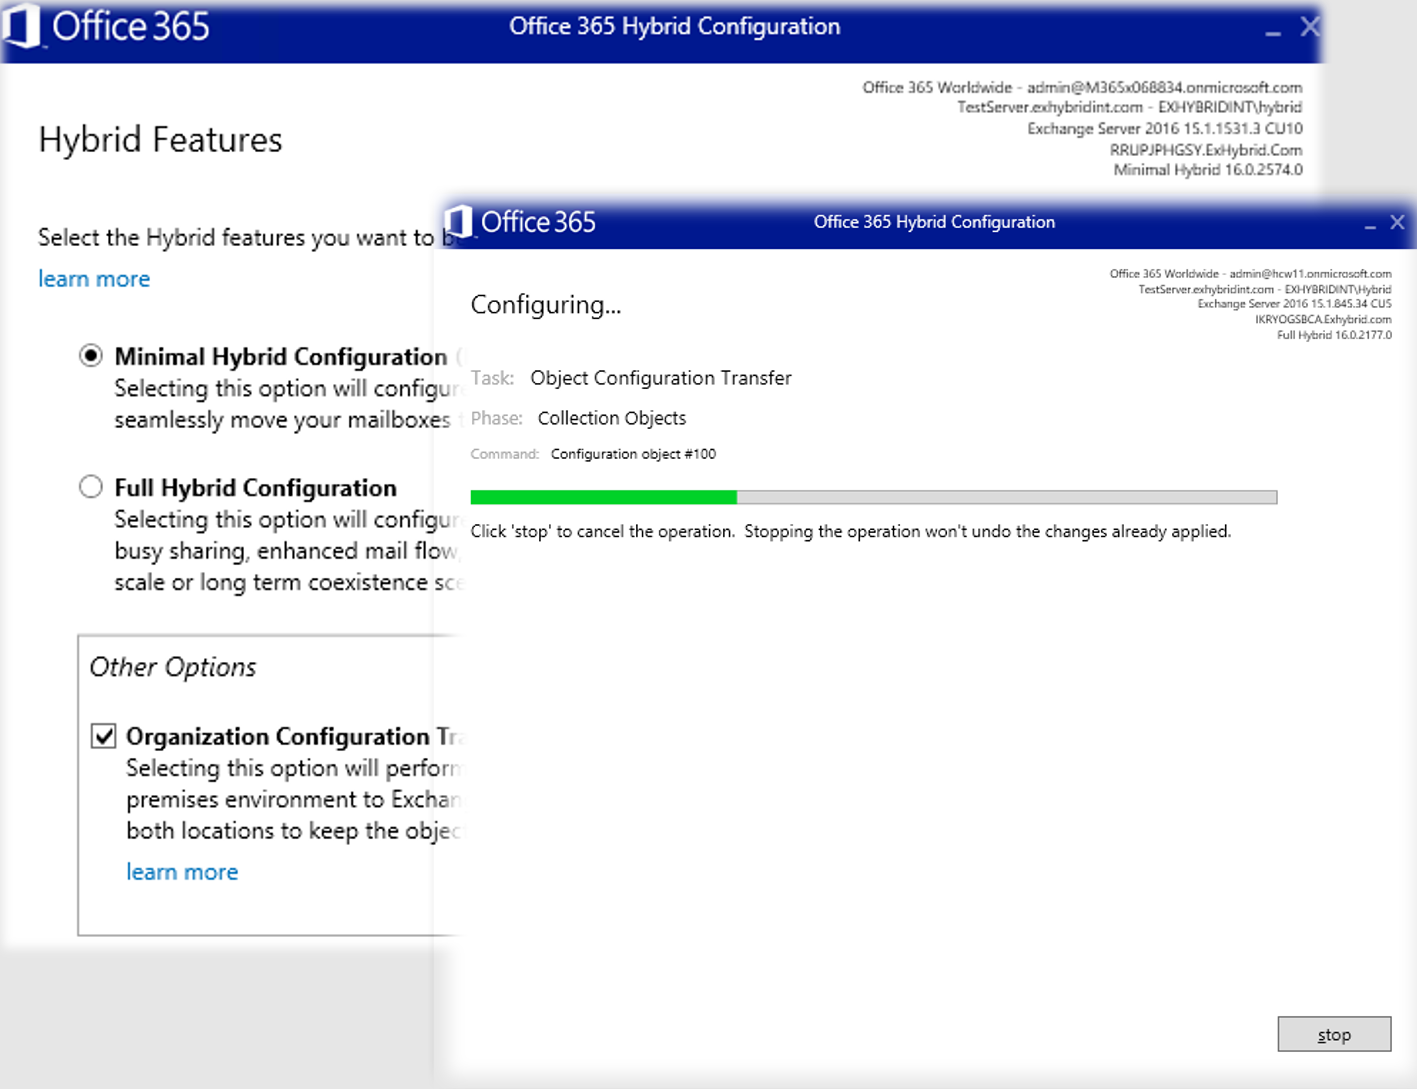Screen dimensions: 1417x1089
Task: Click the Configuring window title text
Action: [934, 222]
